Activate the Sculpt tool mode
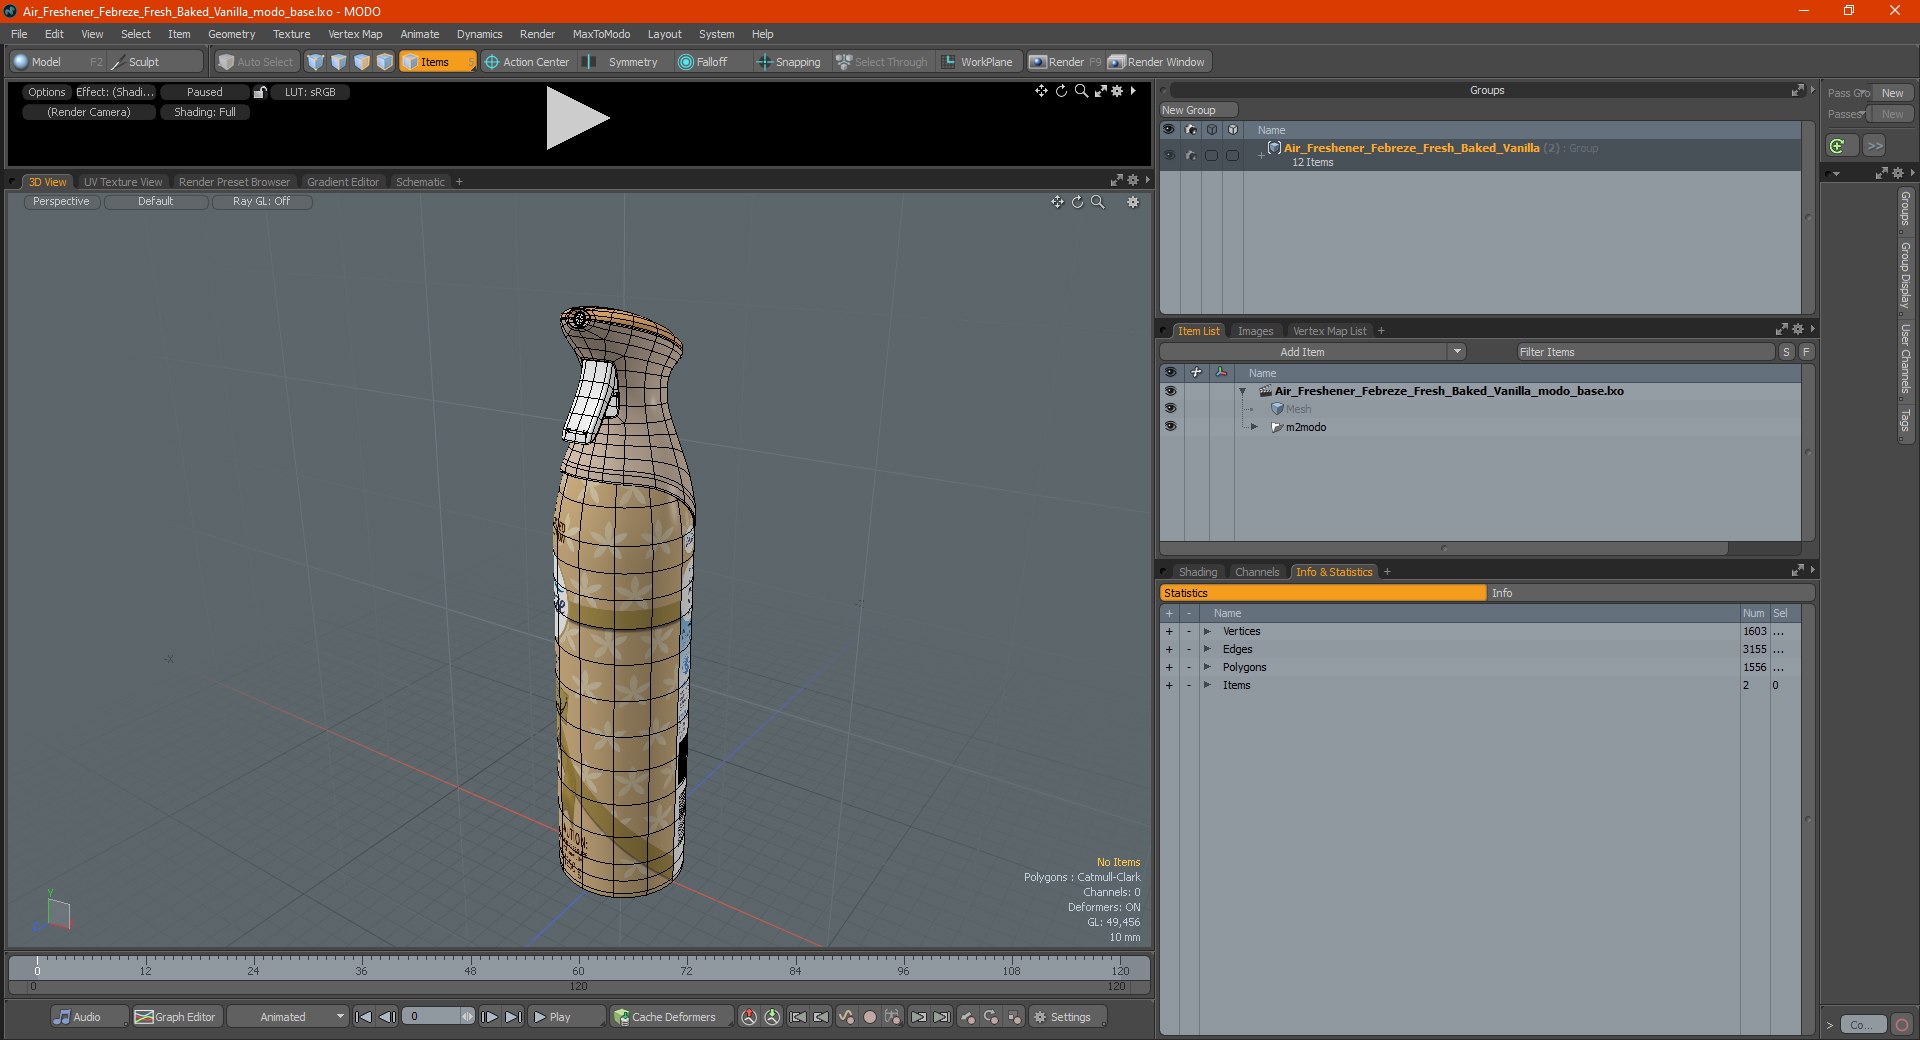Viewport: 1920px width, 1040px height. [143, 62]
